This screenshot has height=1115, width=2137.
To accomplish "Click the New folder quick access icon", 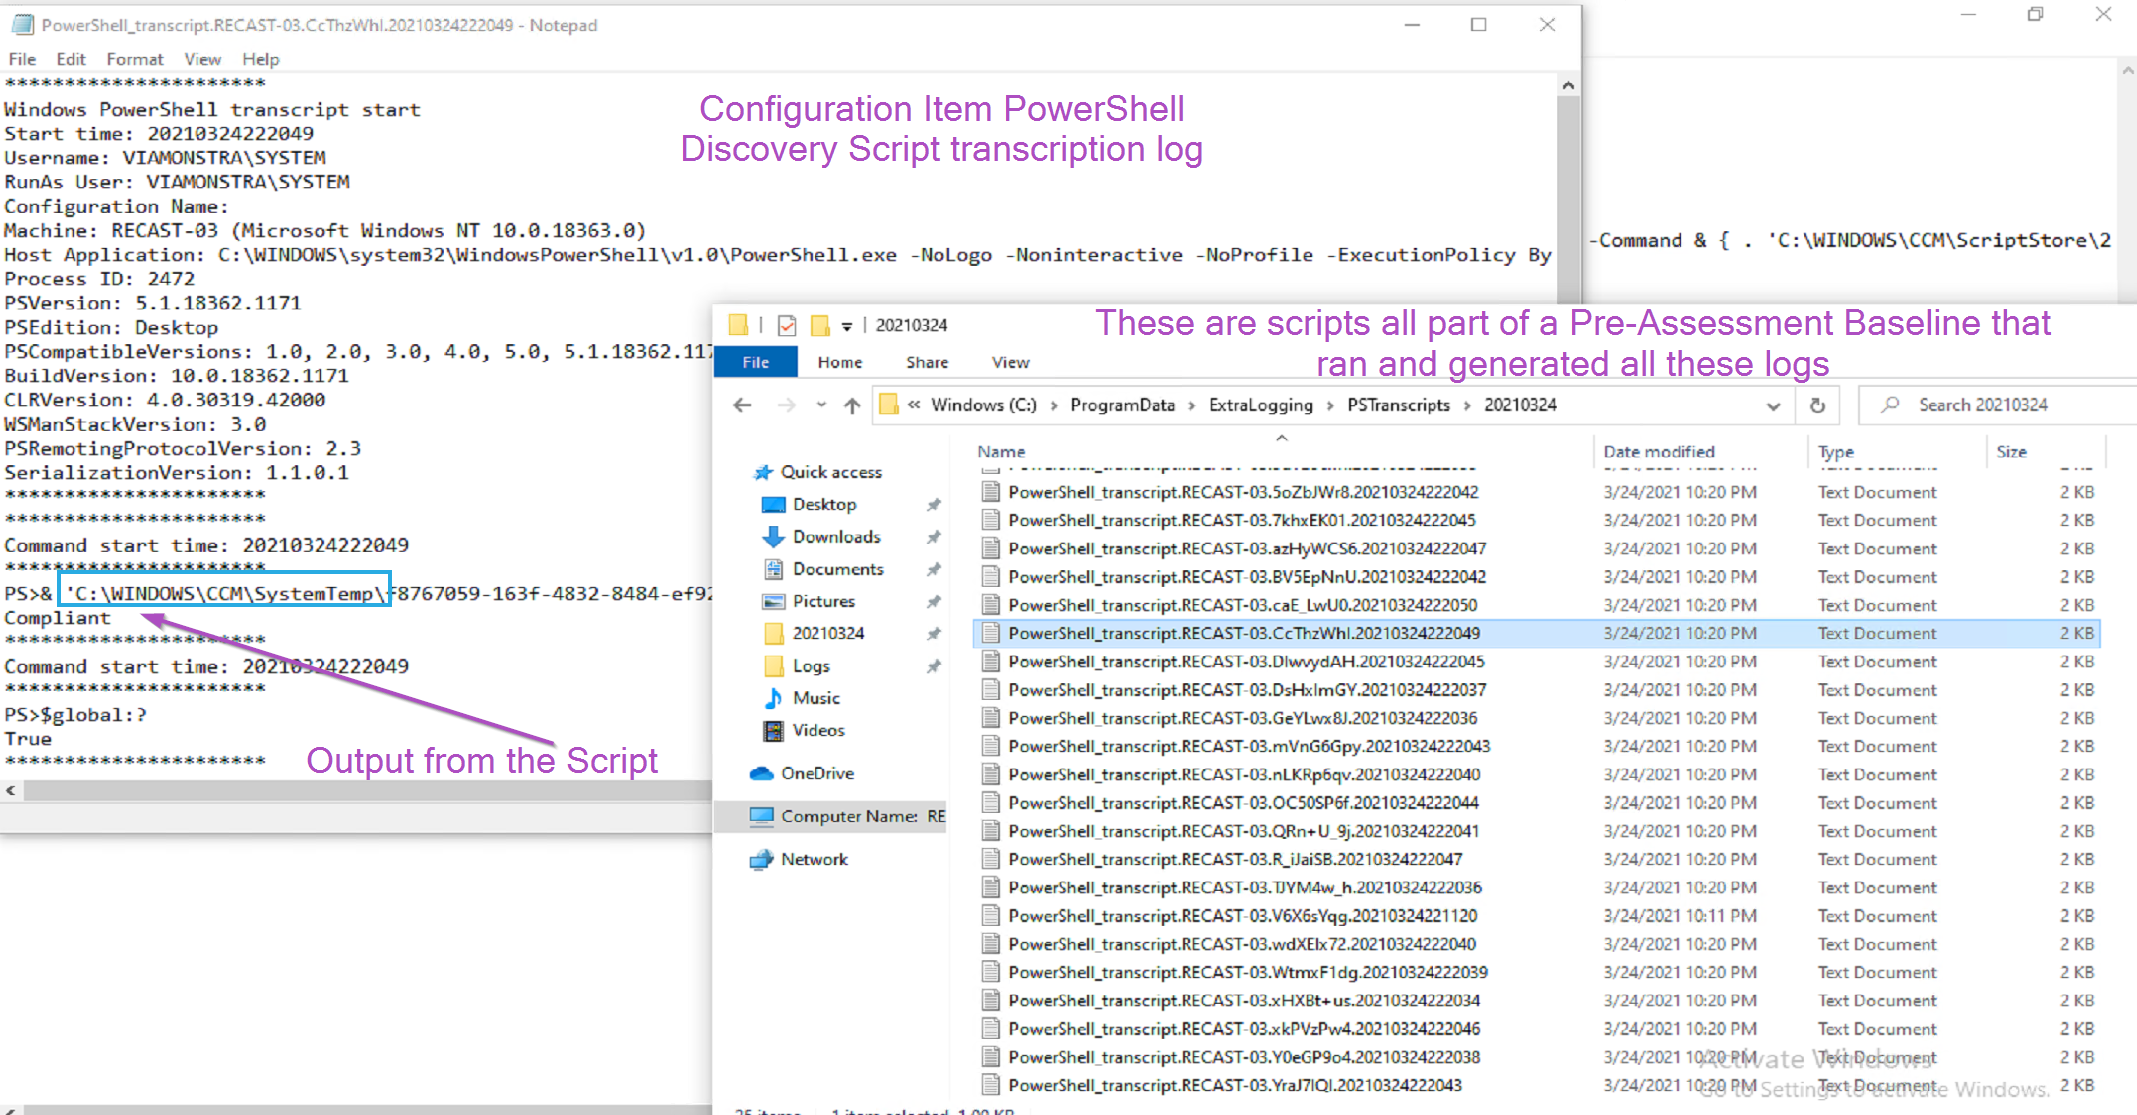I will tap(820, 325).
